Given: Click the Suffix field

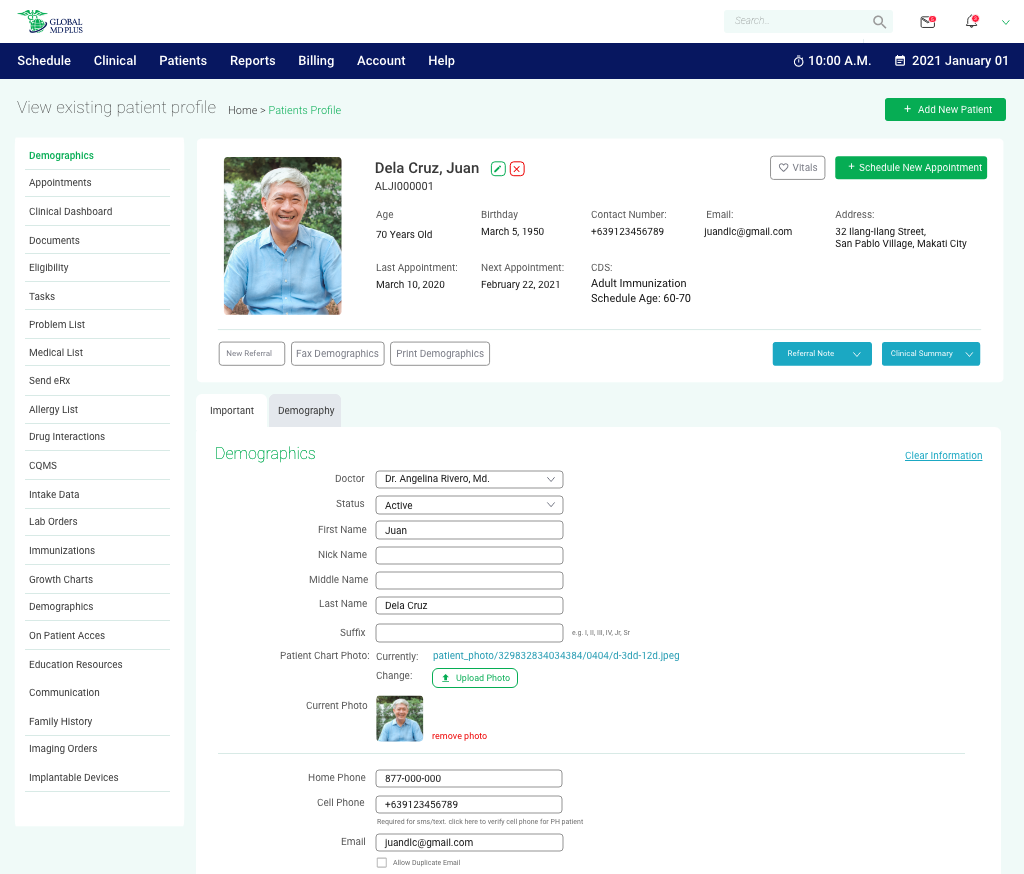Looking at the screenshot, I should 469,632.
